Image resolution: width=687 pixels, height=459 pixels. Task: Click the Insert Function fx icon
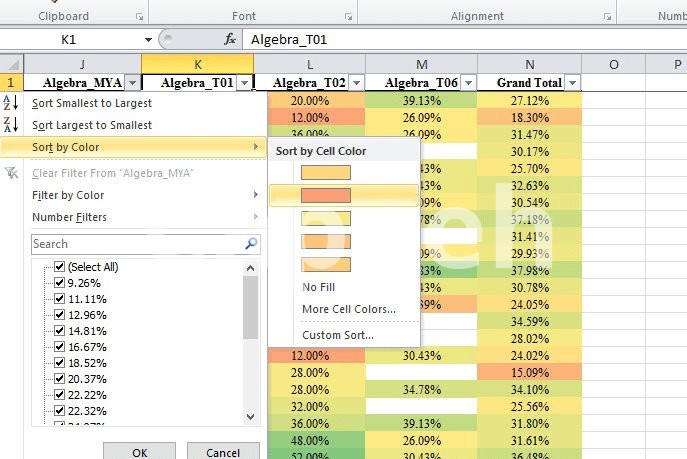(229, 39)
